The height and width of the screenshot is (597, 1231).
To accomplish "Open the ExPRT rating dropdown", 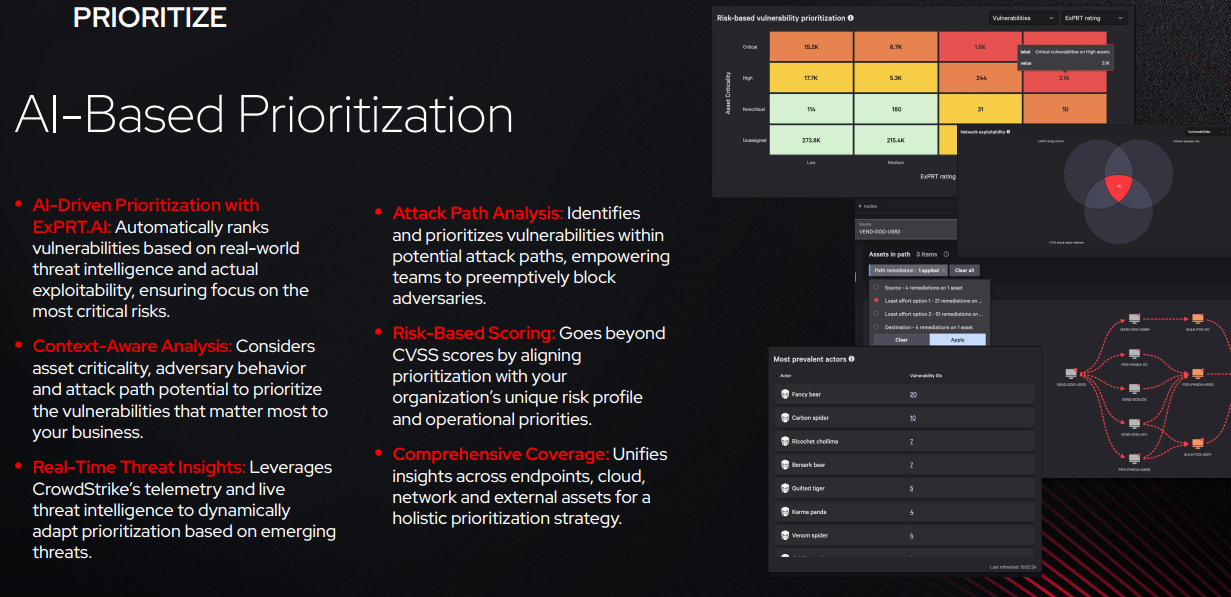I will 1095,18.
